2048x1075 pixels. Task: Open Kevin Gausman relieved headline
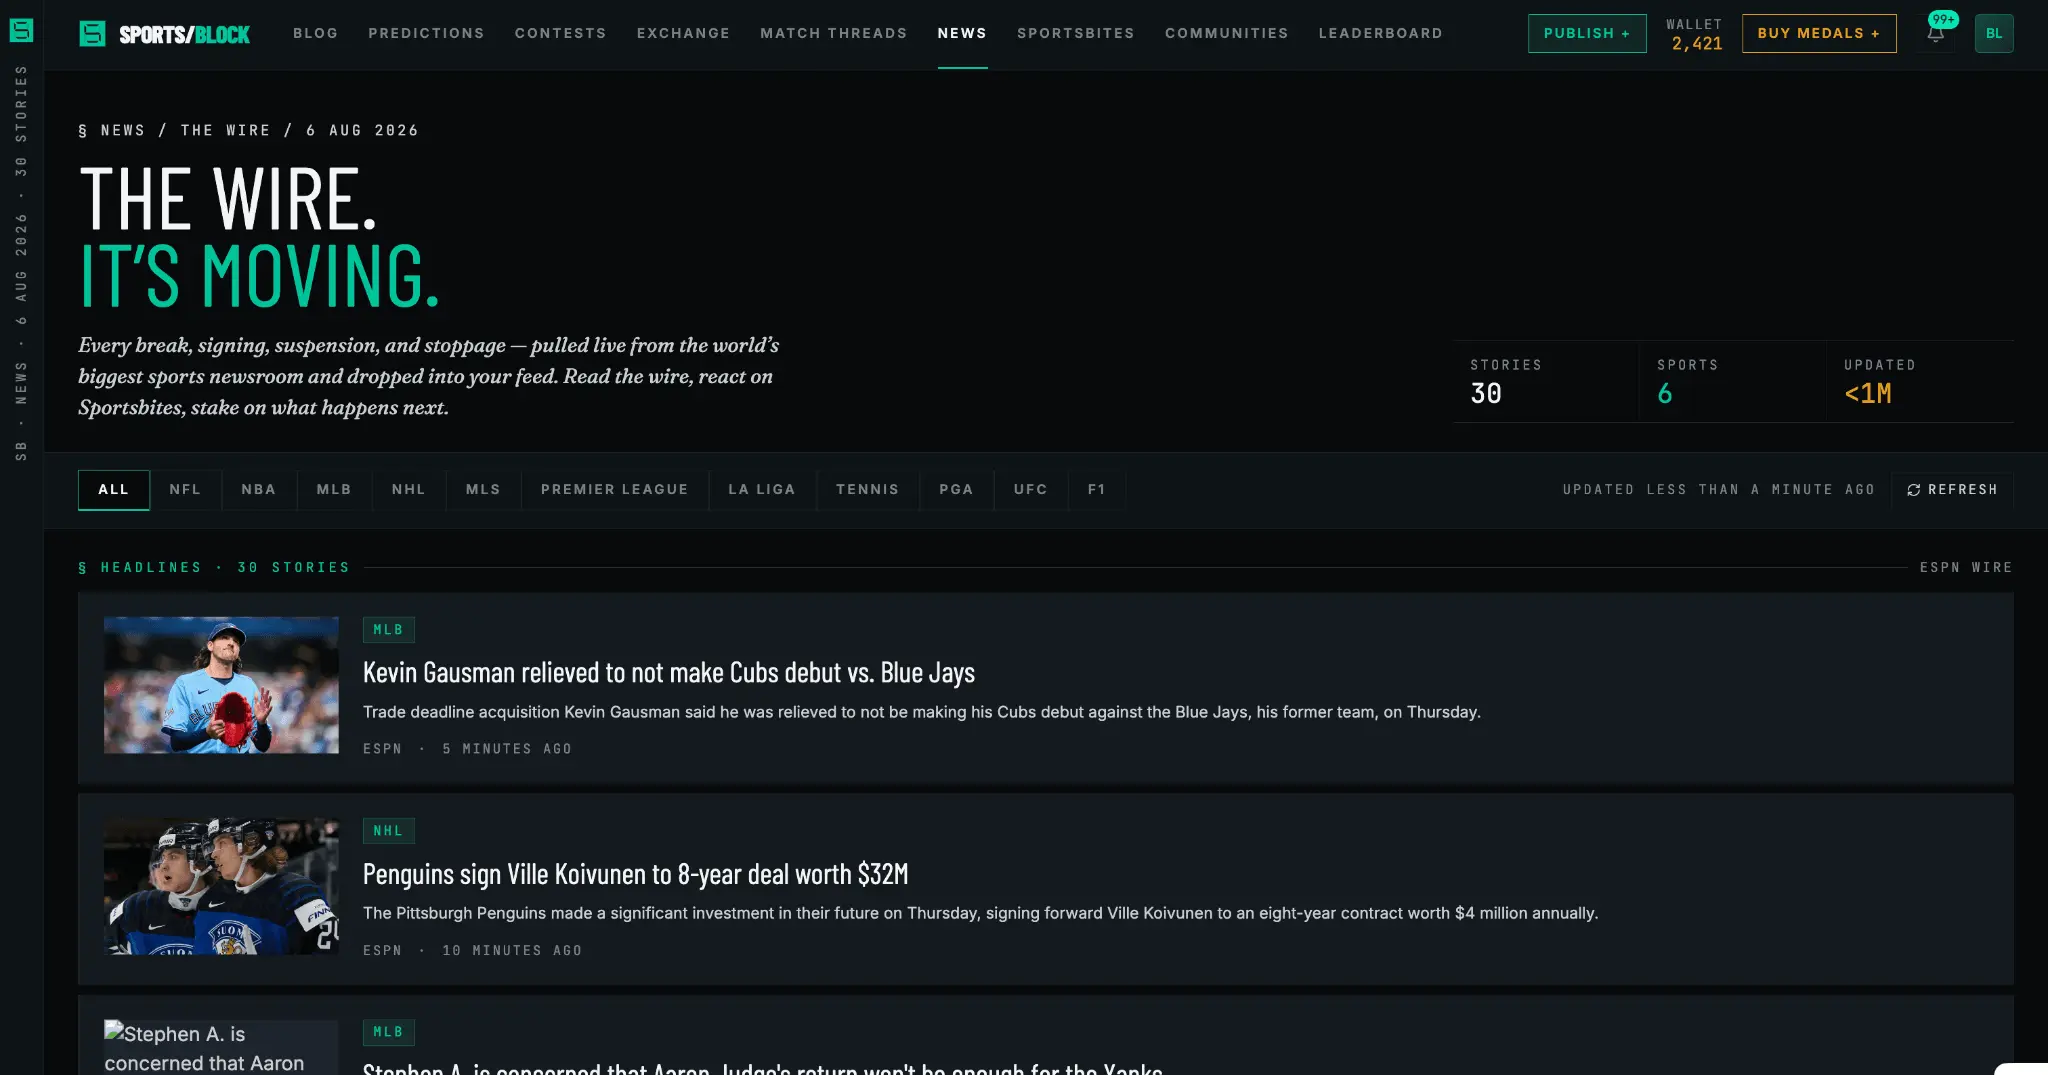[x=668, y=673]
